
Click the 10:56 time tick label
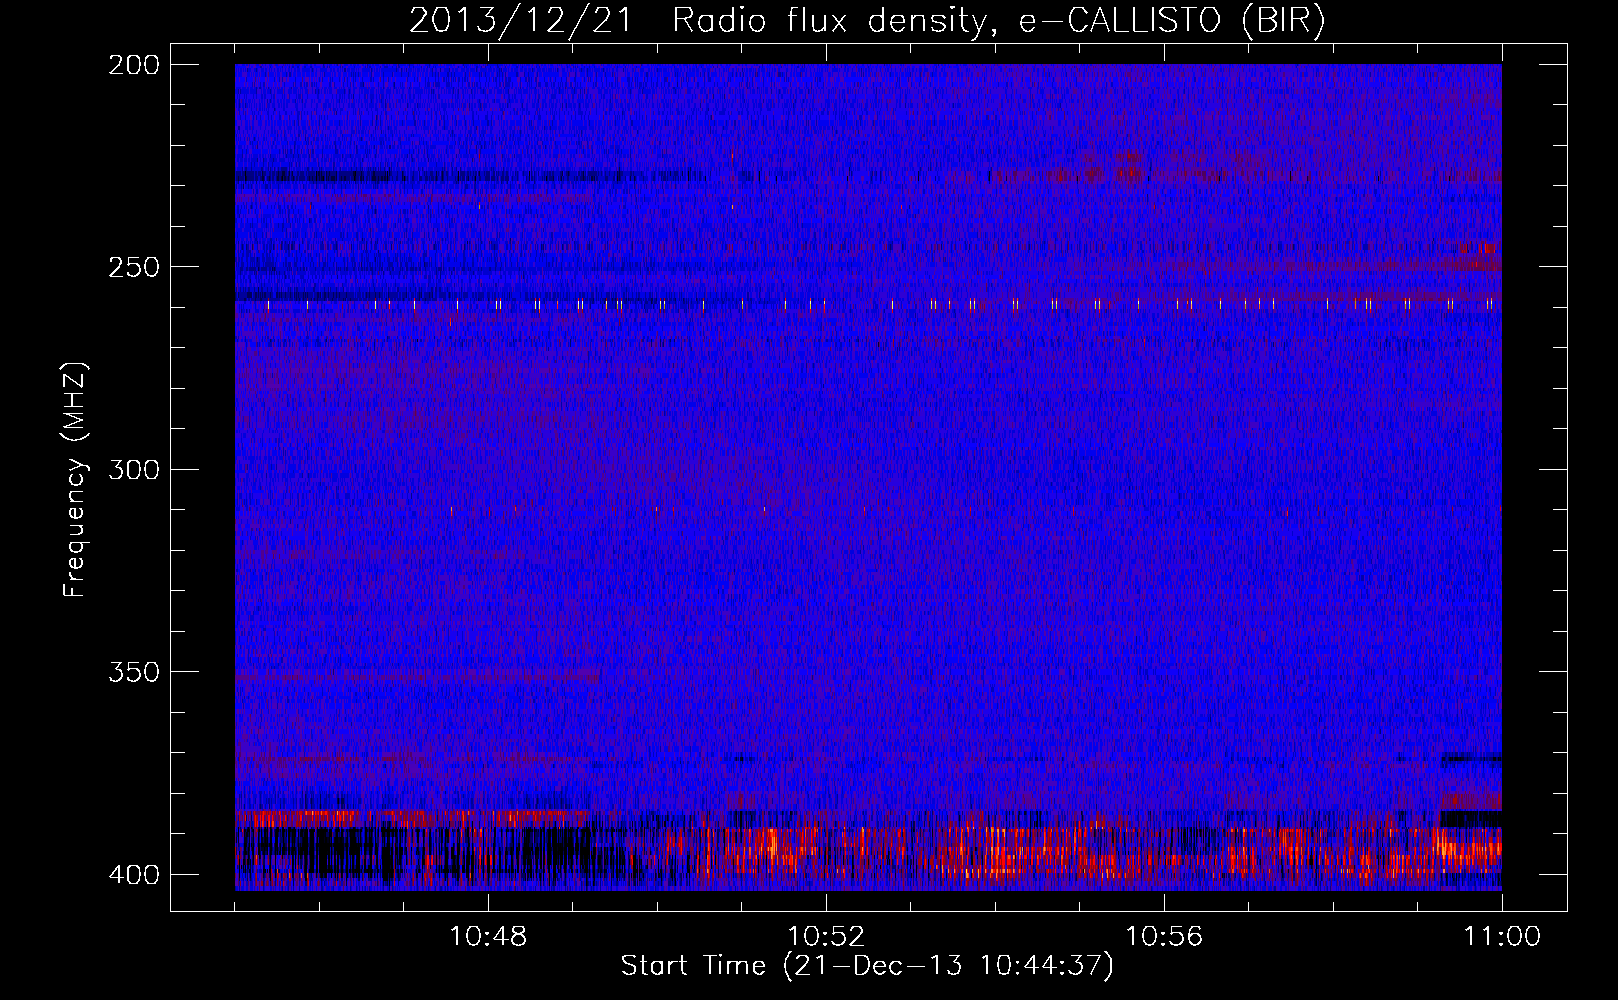[1164, 937]
